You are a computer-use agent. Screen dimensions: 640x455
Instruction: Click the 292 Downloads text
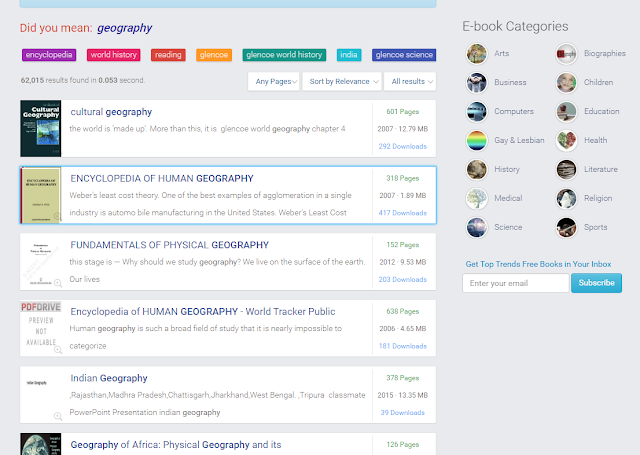(x=402, y=146)
